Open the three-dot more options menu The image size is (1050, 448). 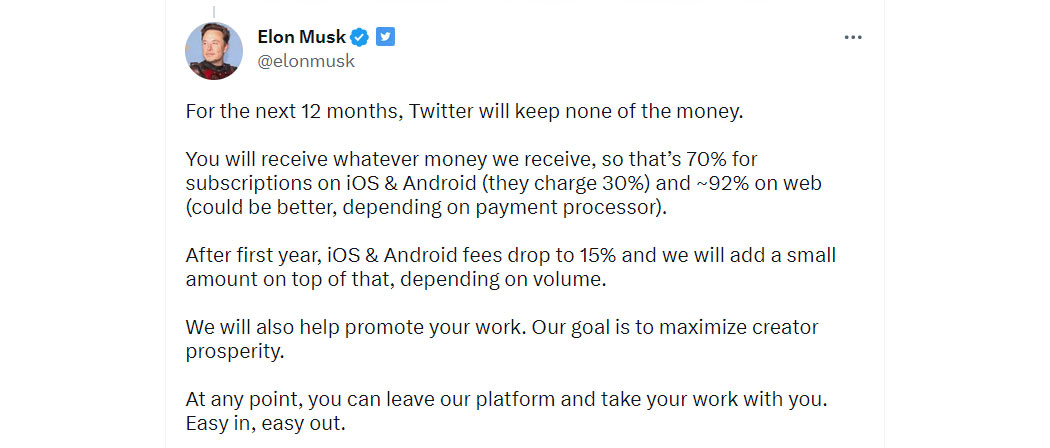[x=852, y=38]
